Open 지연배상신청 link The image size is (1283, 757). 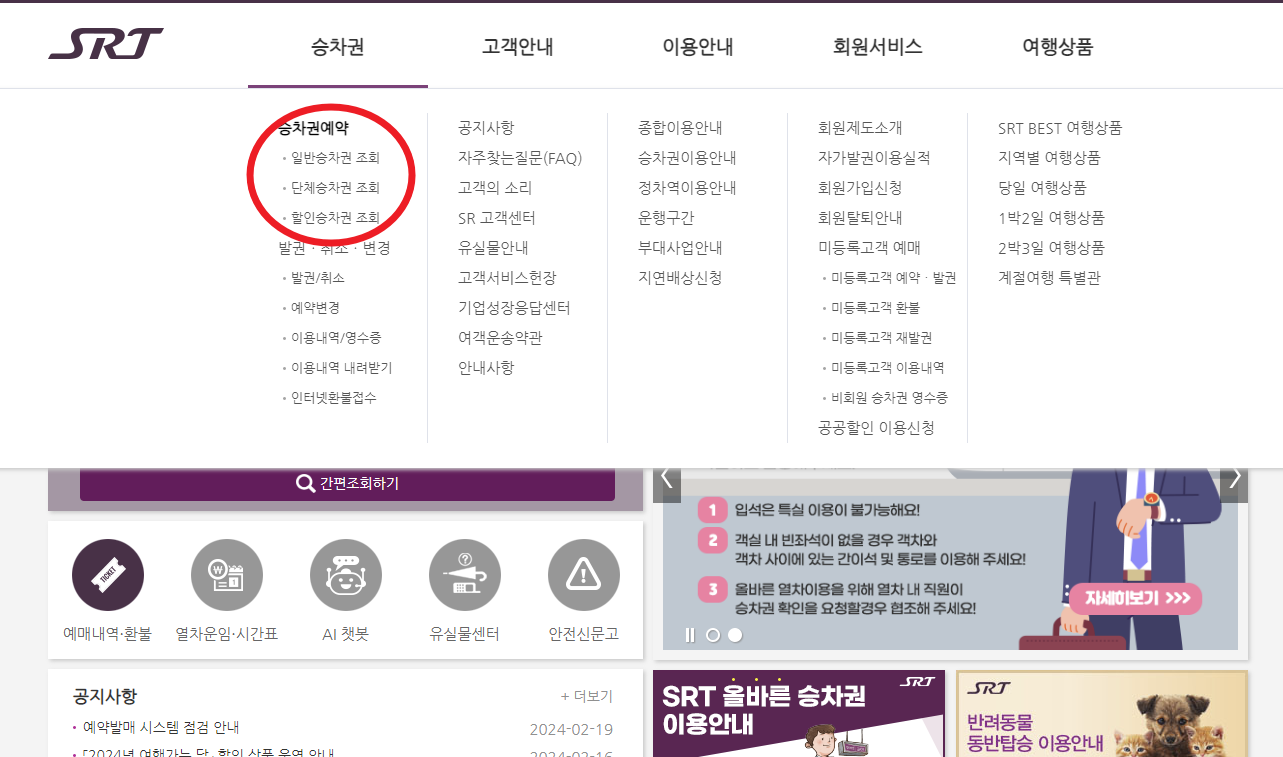680,278
